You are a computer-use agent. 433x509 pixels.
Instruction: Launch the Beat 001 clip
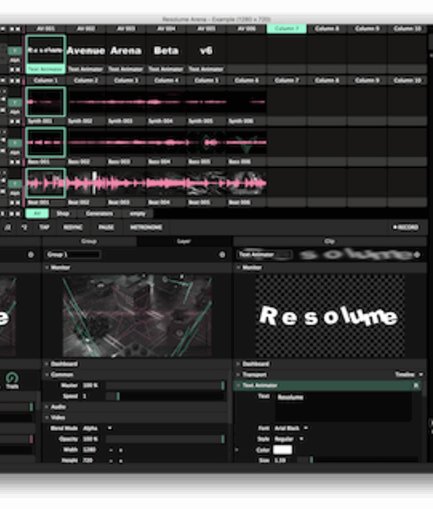coord(46,183)
